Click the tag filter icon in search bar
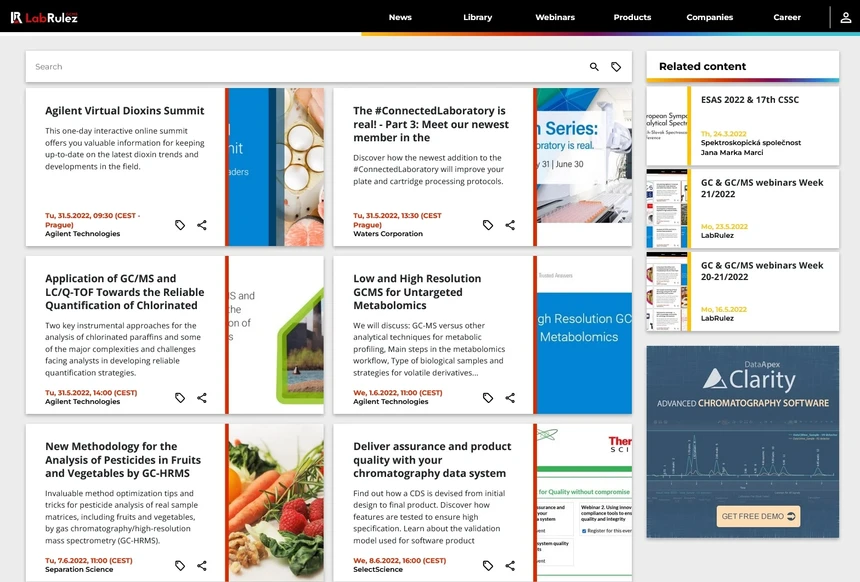The image size is (860, 582). (x=616, y=67)
